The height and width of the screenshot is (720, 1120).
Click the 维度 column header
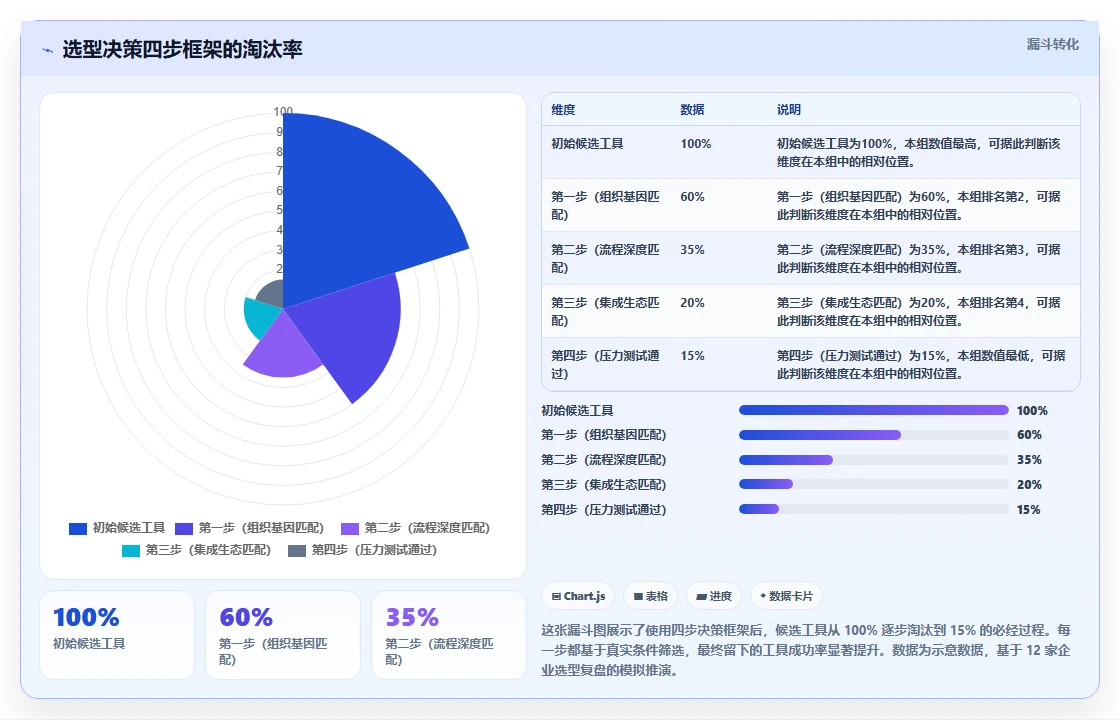click(x=563, y=110)
